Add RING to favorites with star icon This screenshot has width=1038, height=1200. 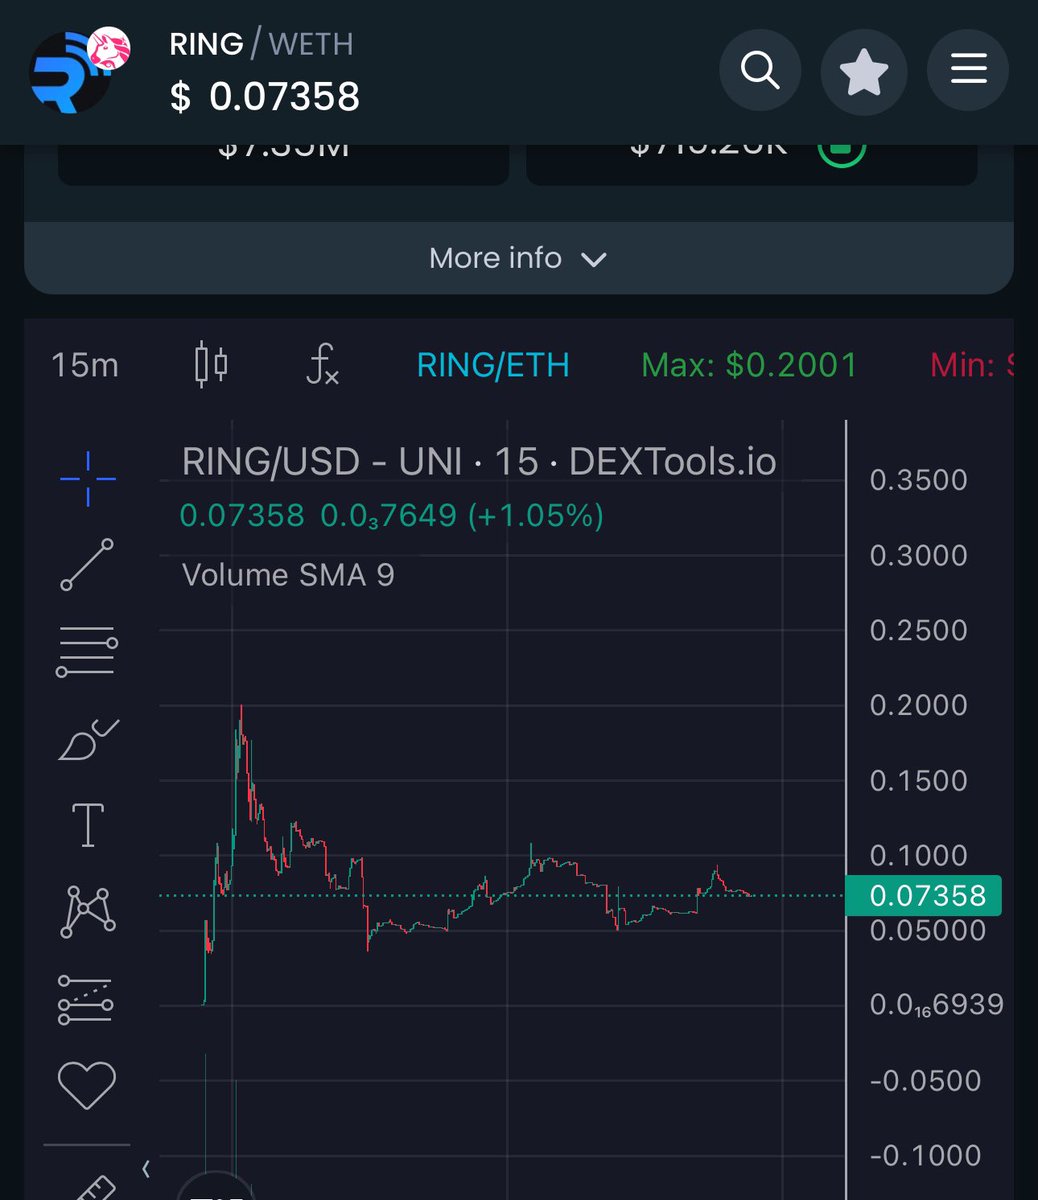(x=864, y=72)
